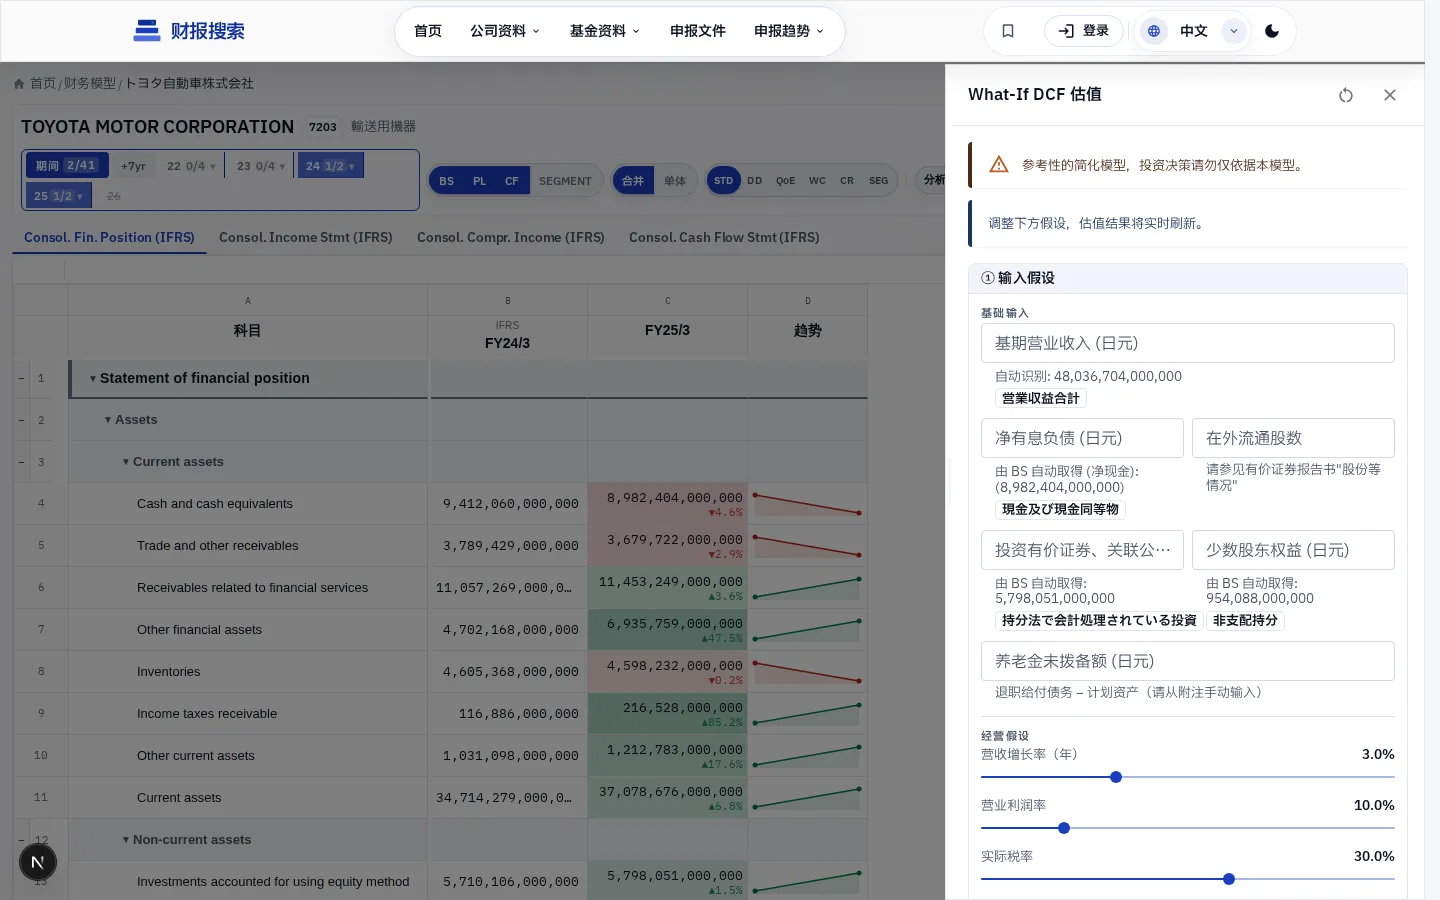Select the CF statement toggle
Image resolution: width=1440 pixels, height=900 pixels.
(512, 181)
